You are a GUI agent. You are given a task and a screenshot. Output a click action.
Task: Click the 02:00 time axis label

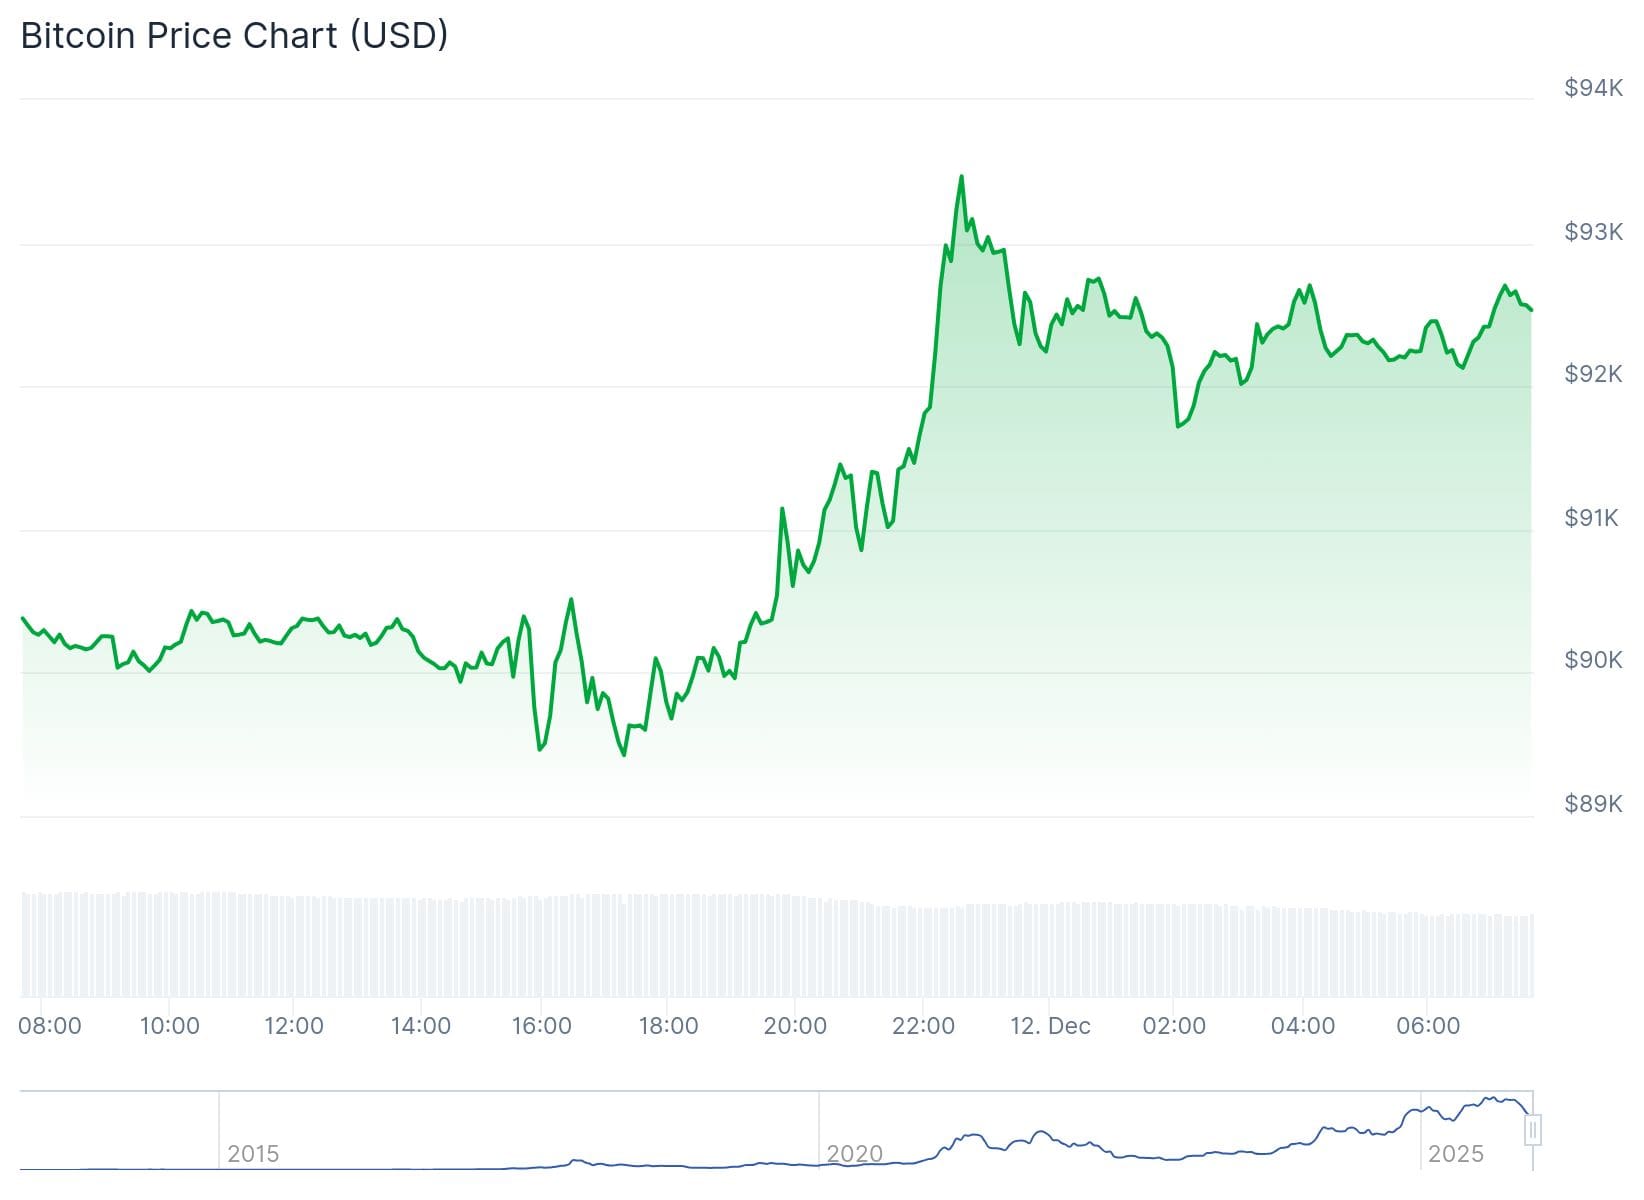(1174, 1026)
